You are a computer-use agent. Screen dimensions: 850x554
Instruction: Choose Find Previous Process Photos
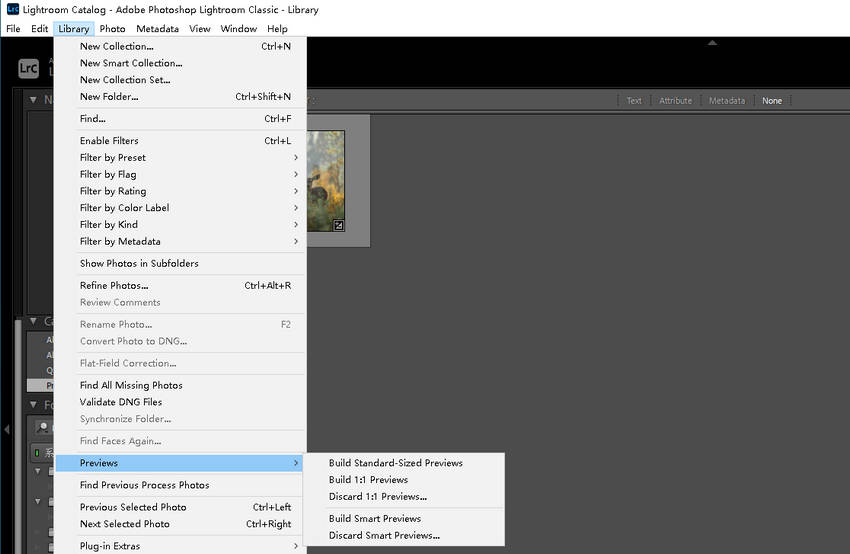pos(181,485)
